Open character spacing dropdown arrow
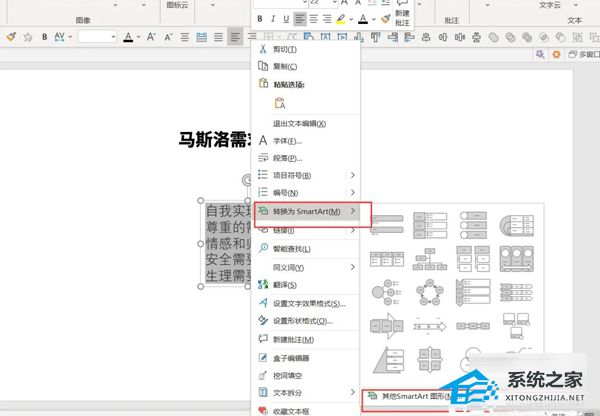This screenshot has width=600, height=416. 70,37
